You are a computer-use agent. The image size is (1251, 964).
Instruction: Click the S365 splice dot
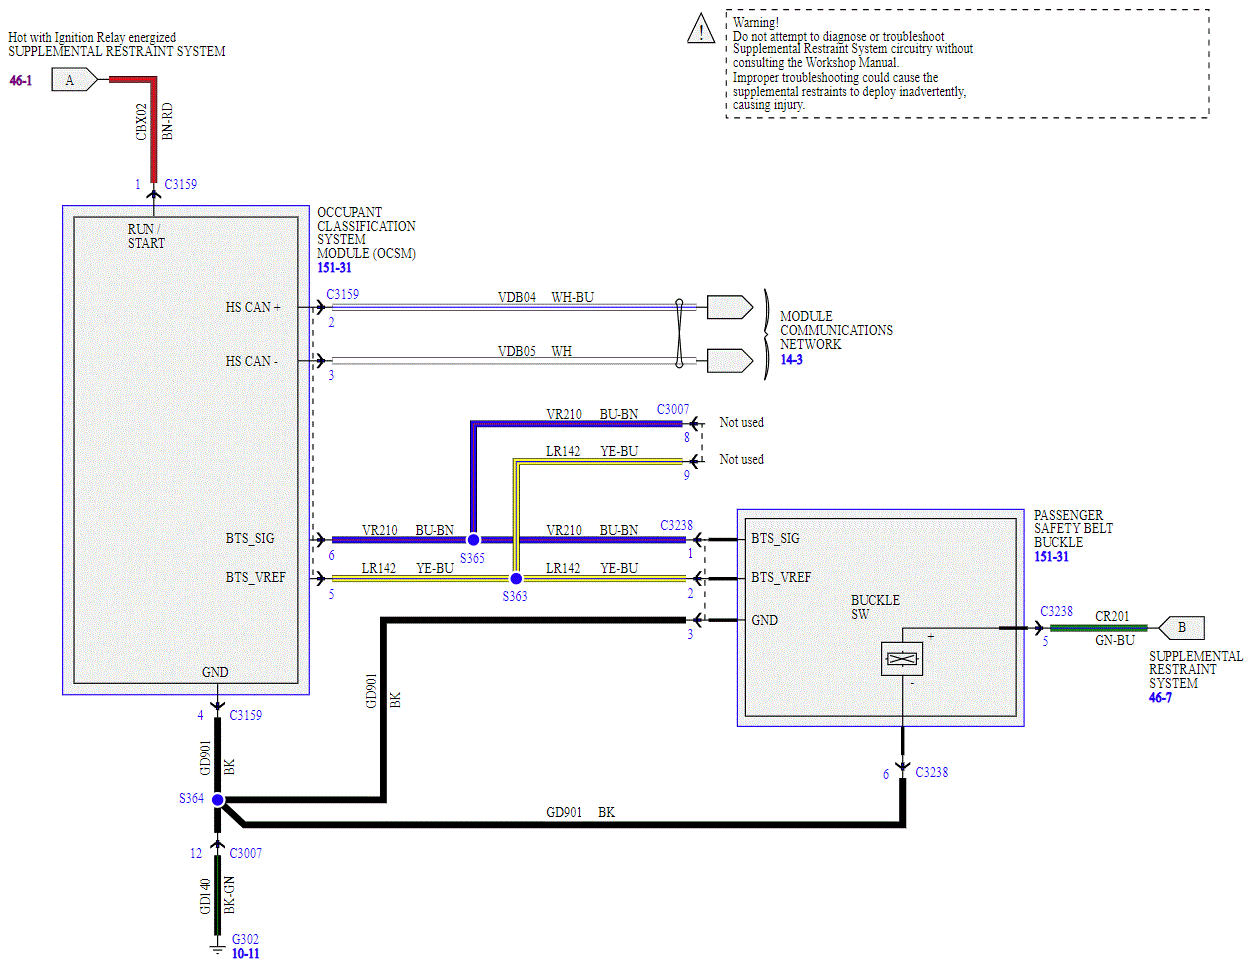tap(473, 540)
